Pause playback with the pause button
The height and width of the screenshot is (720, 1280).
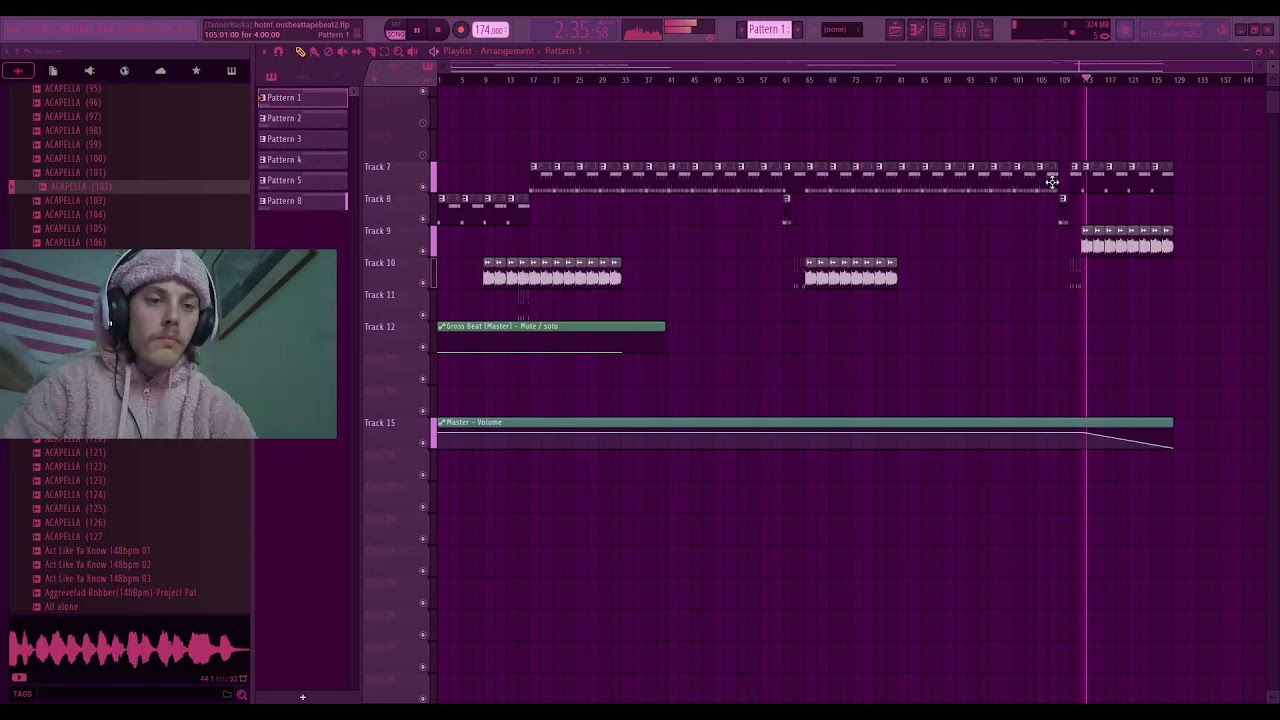pyautogui.click(x=417, y=29)
